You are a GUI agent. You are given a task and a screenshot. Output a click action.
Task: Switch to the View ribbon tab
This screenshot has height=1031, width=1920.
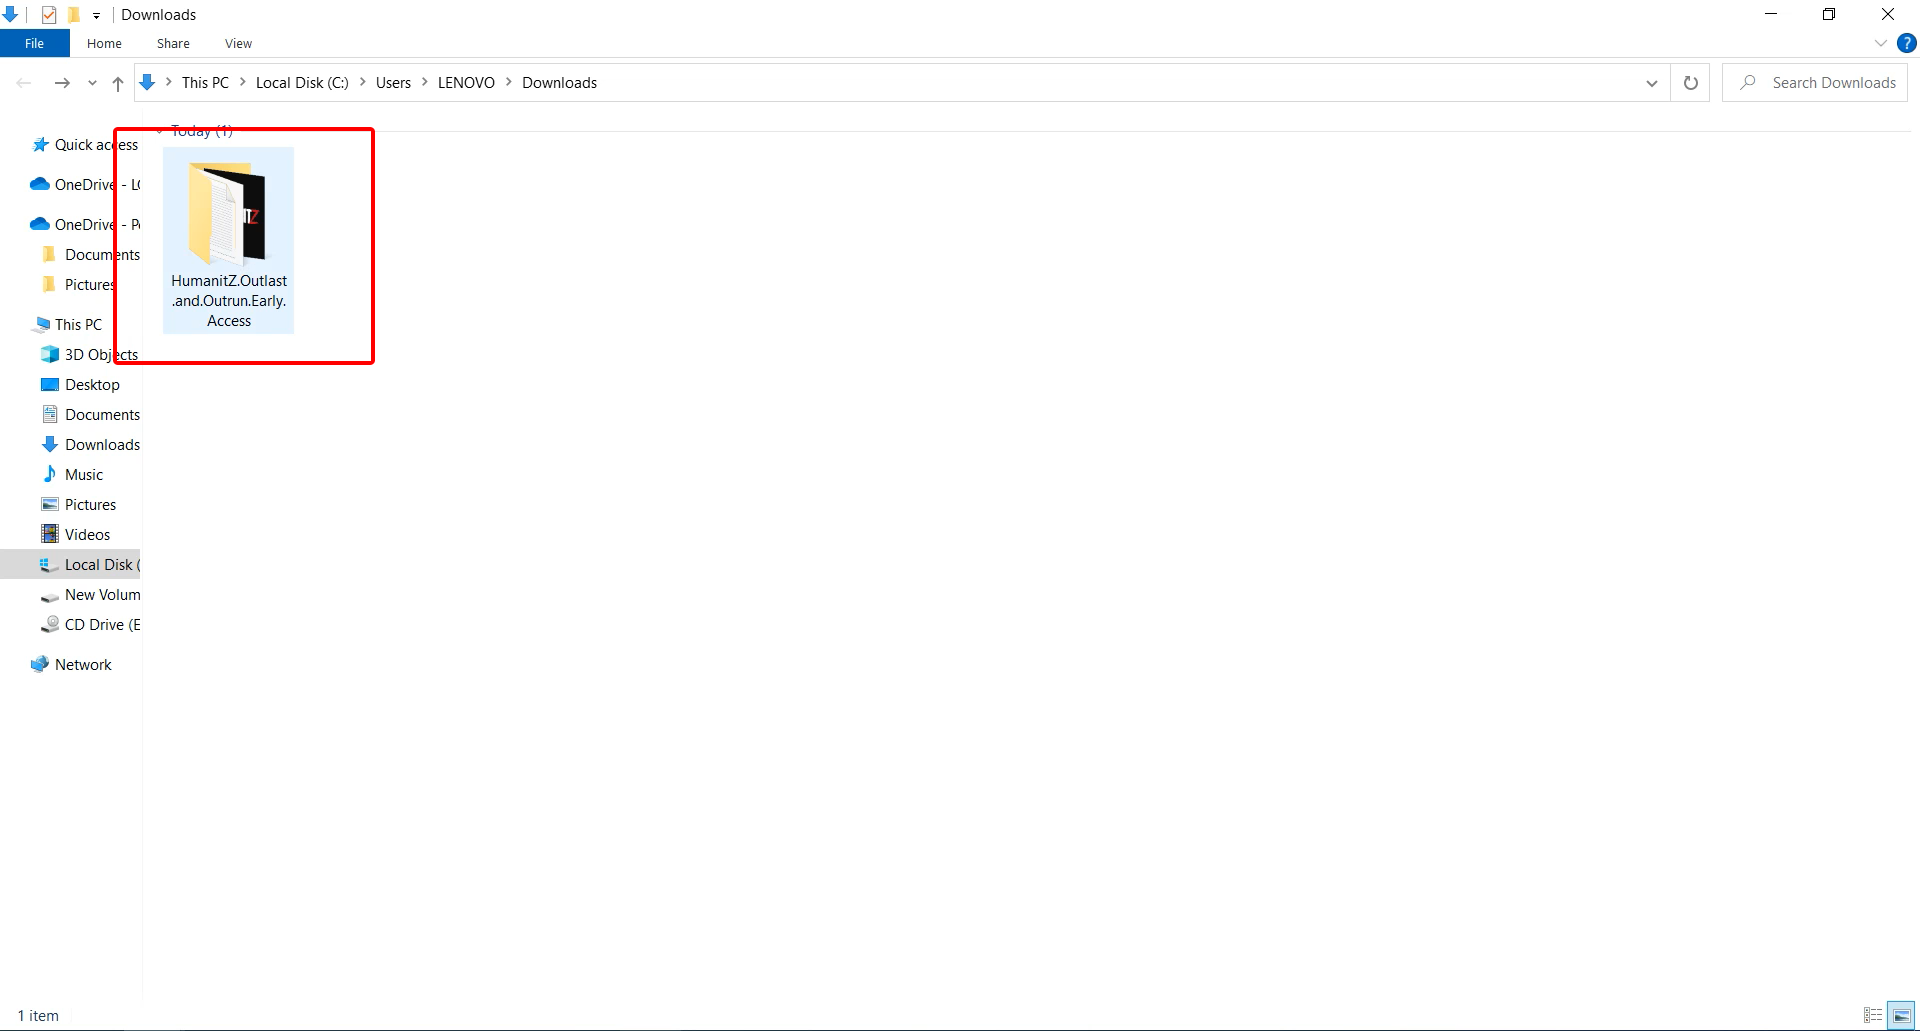point(238,43)
